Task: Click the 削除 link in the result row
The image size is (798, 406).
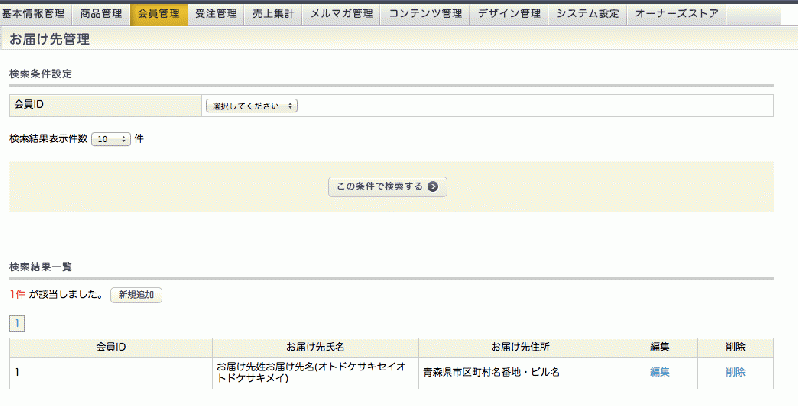Action: (x=735, y=372)
